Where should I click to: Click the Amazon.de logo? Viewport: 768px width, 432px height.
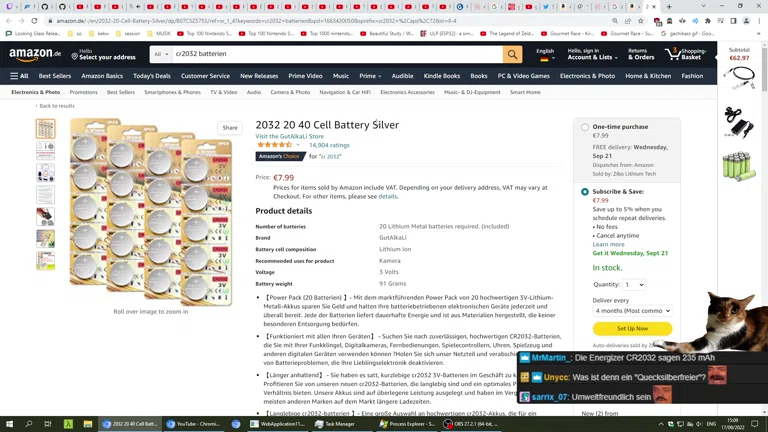[35, 54]
